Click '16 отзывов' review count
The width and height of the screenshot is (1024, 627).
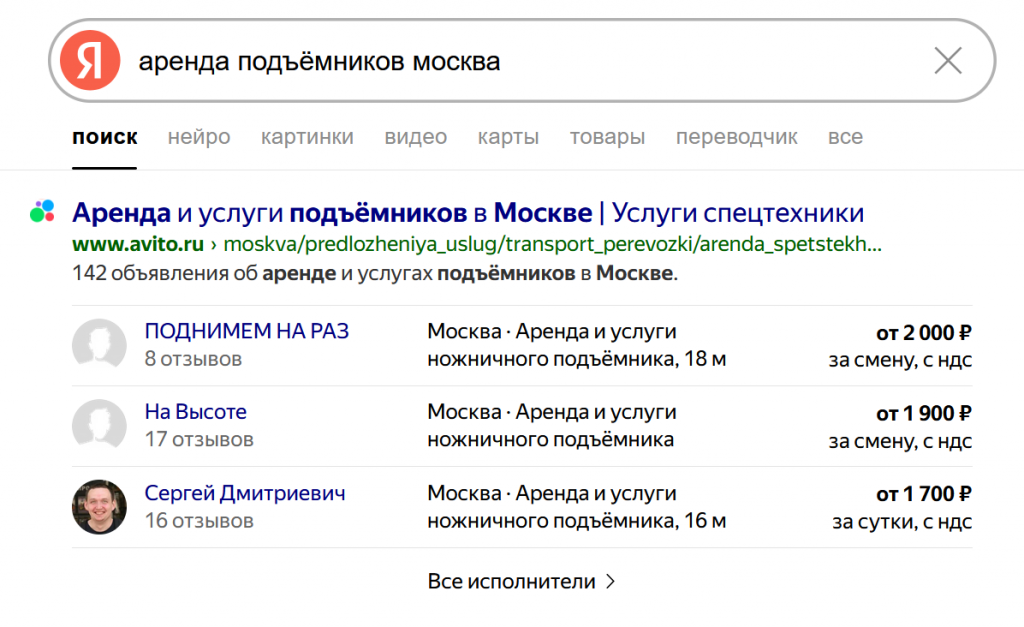[x=199, y=521]
